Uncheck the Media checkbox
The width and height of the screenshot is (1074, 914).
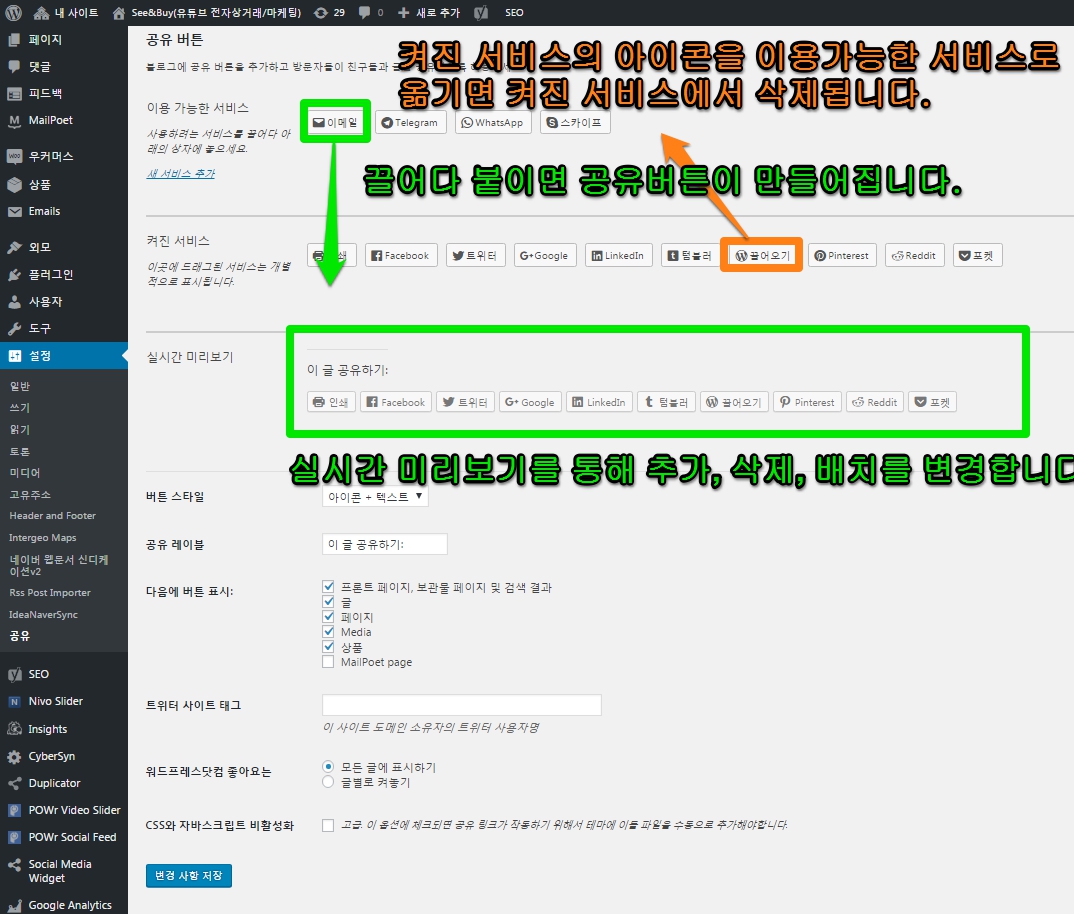(x=329, y=632)
